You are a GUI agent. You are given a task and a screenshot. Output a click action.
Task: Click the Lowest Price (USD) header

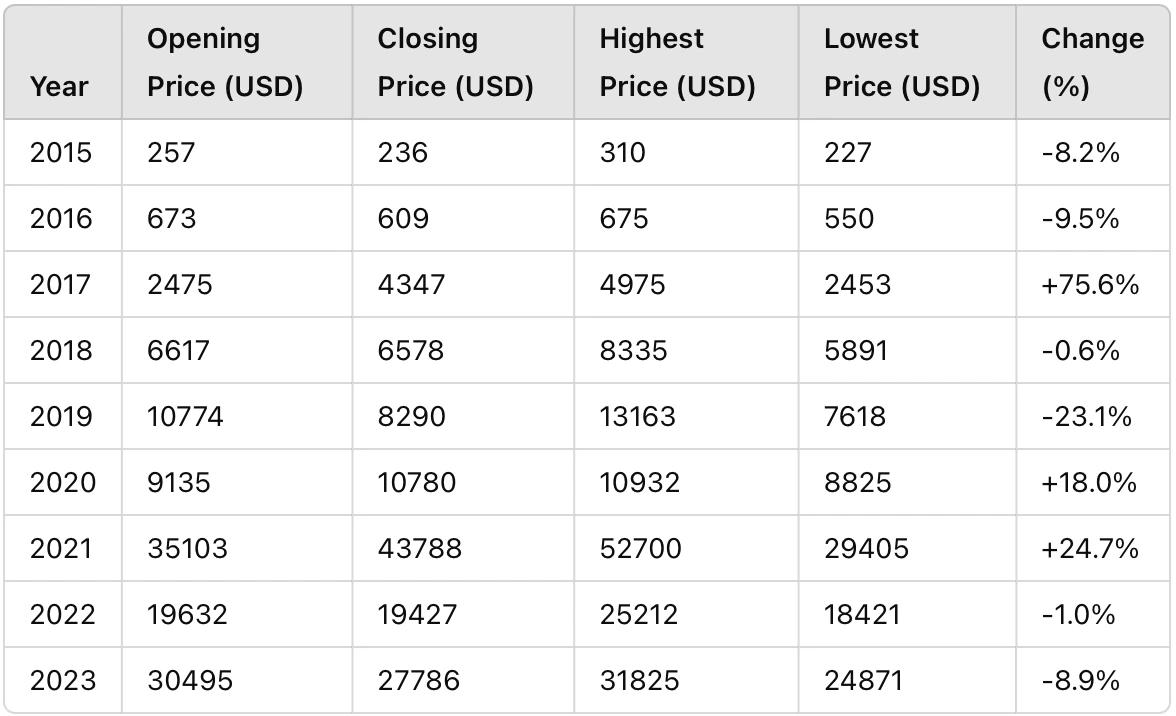click(x=902, y=62)
